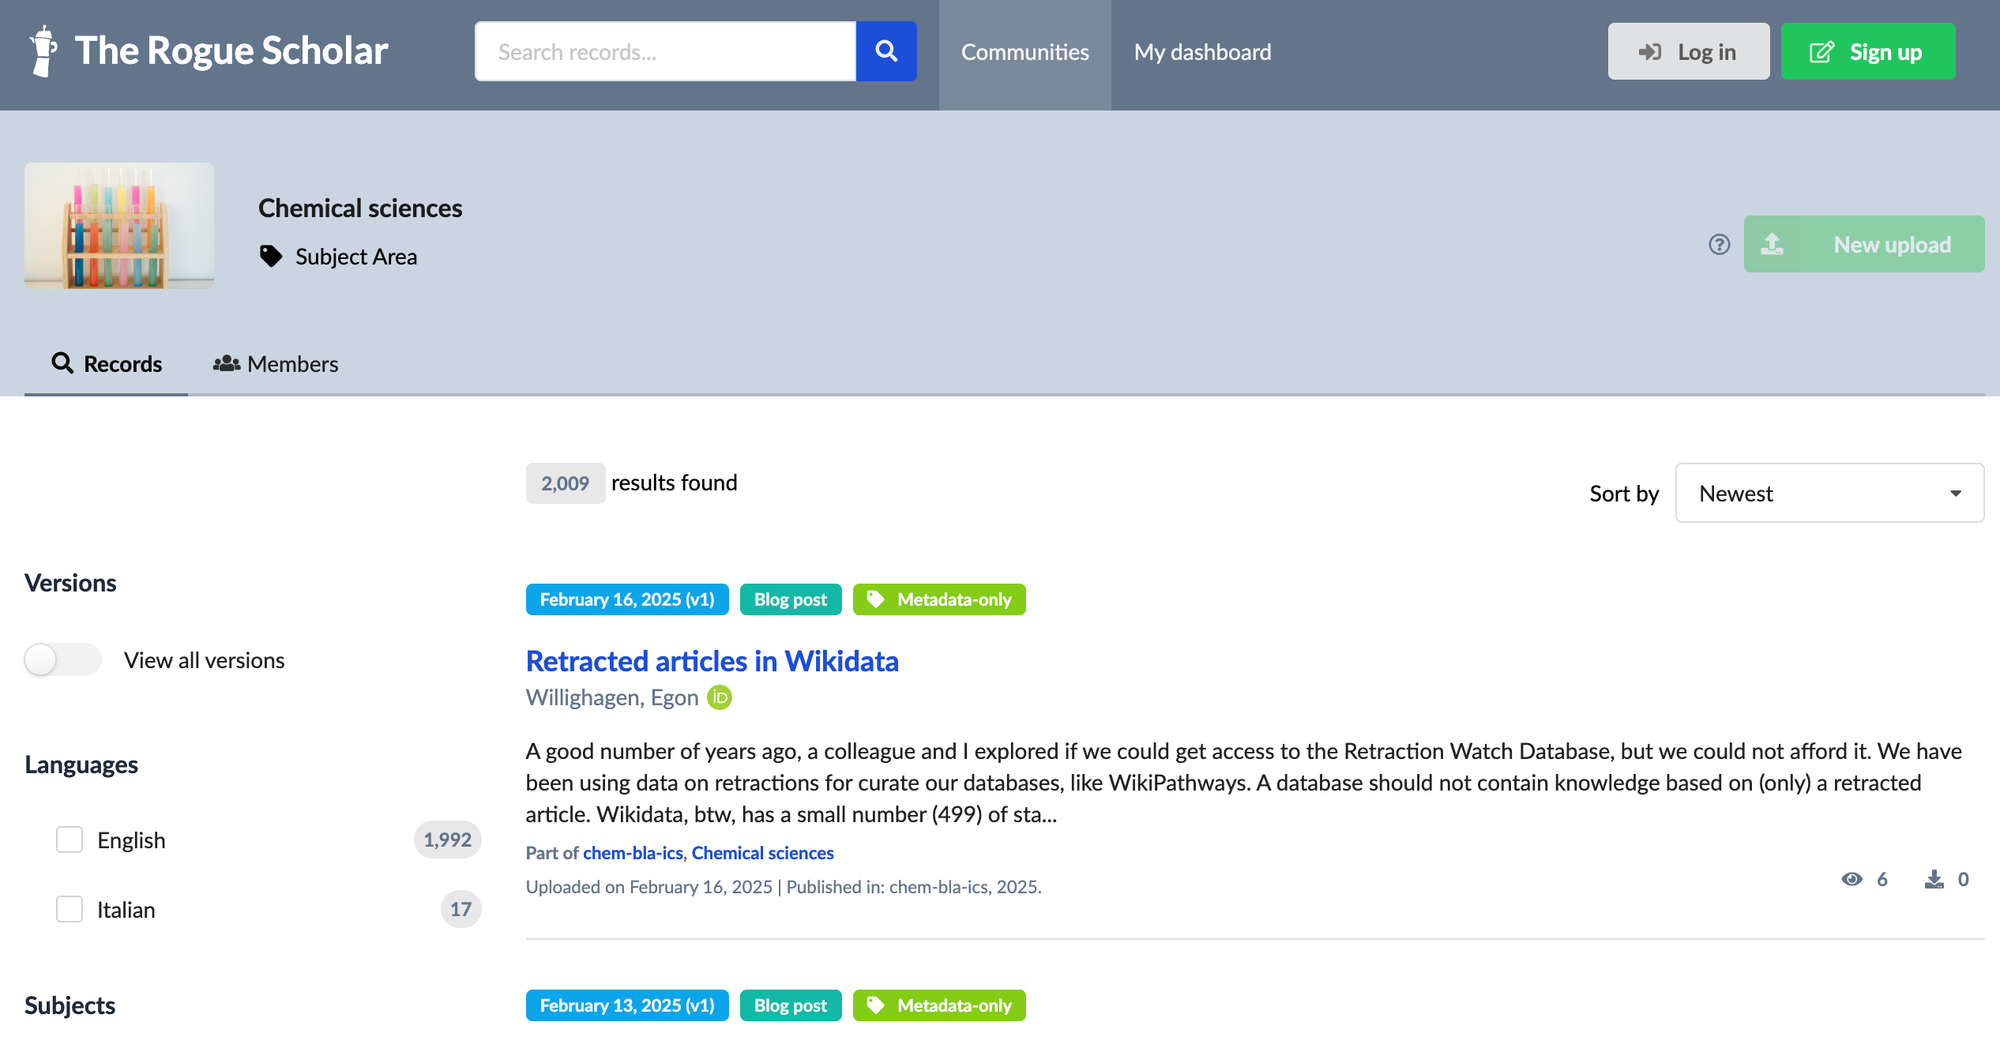The height and width of the screenshot is (1044, 2000).
Task: Click the downloads count icon
Action: (x=1935, y=879)
